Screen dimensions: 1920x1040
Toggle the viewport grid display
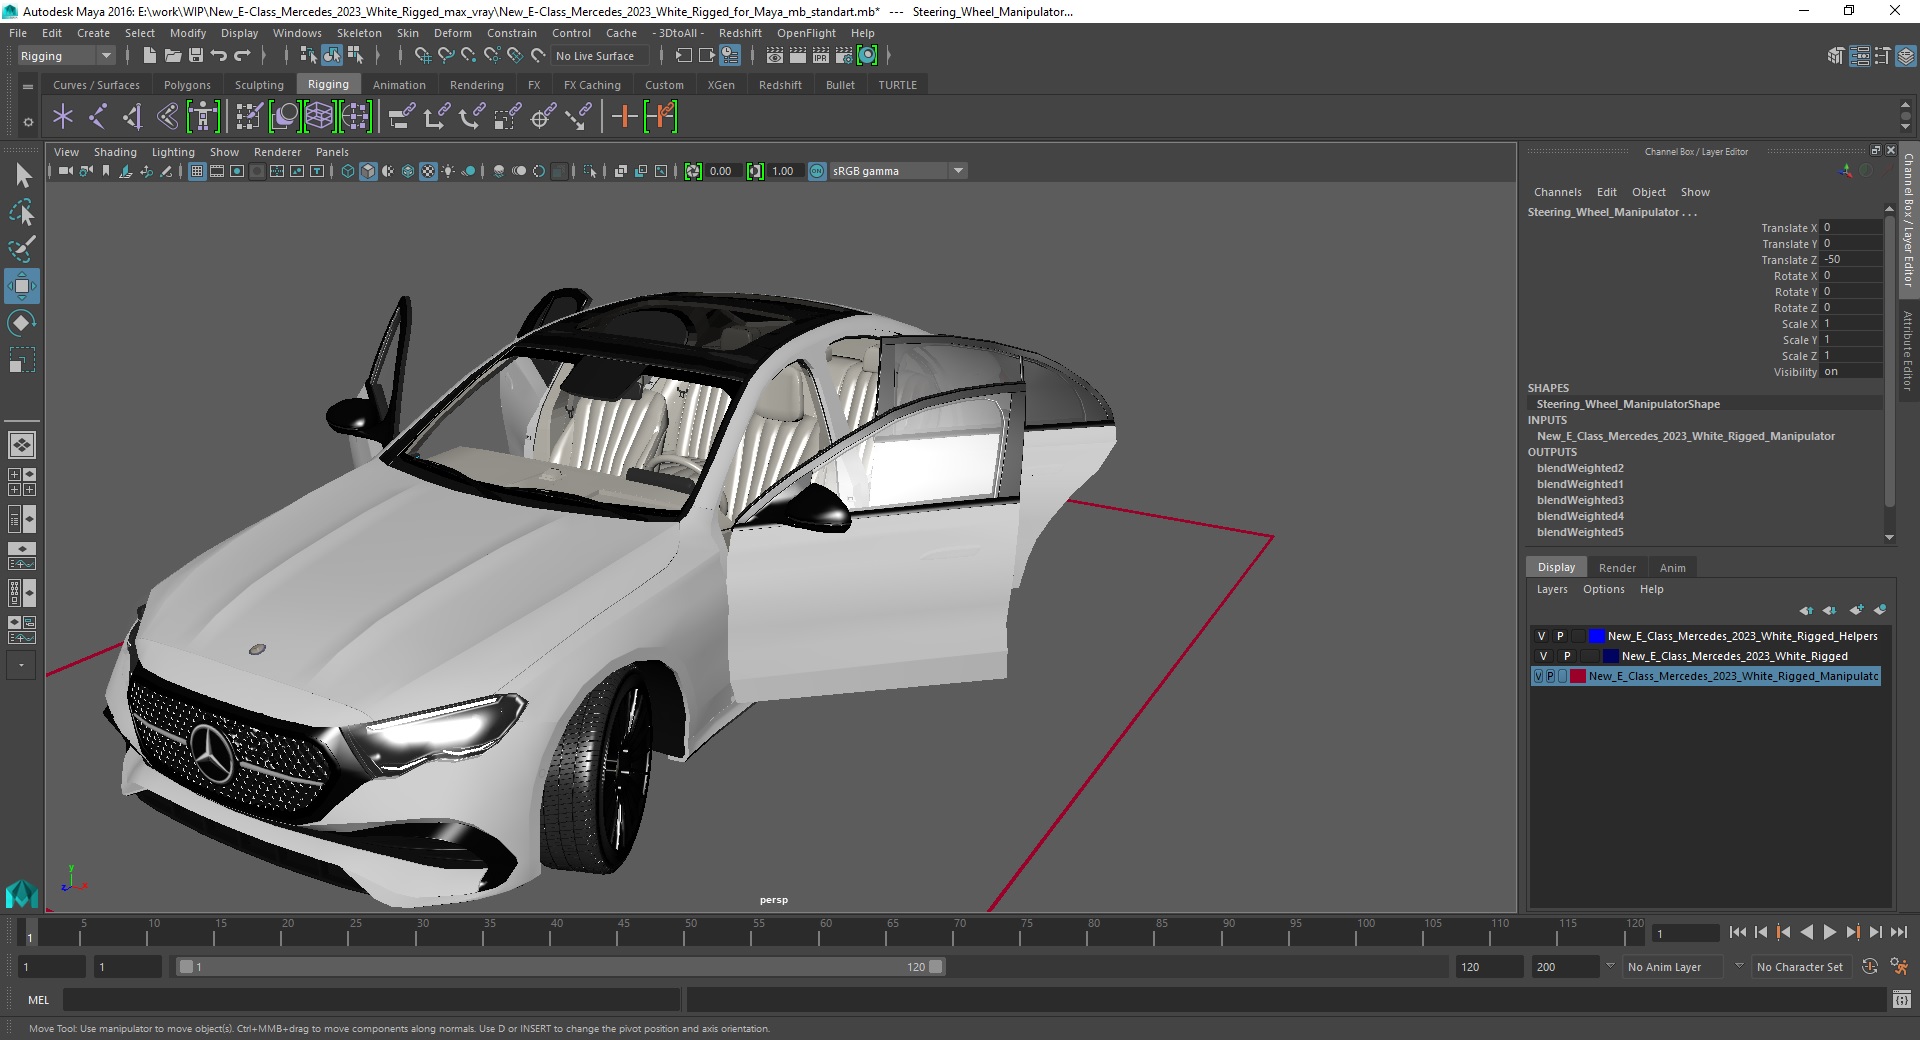(197, 171)
